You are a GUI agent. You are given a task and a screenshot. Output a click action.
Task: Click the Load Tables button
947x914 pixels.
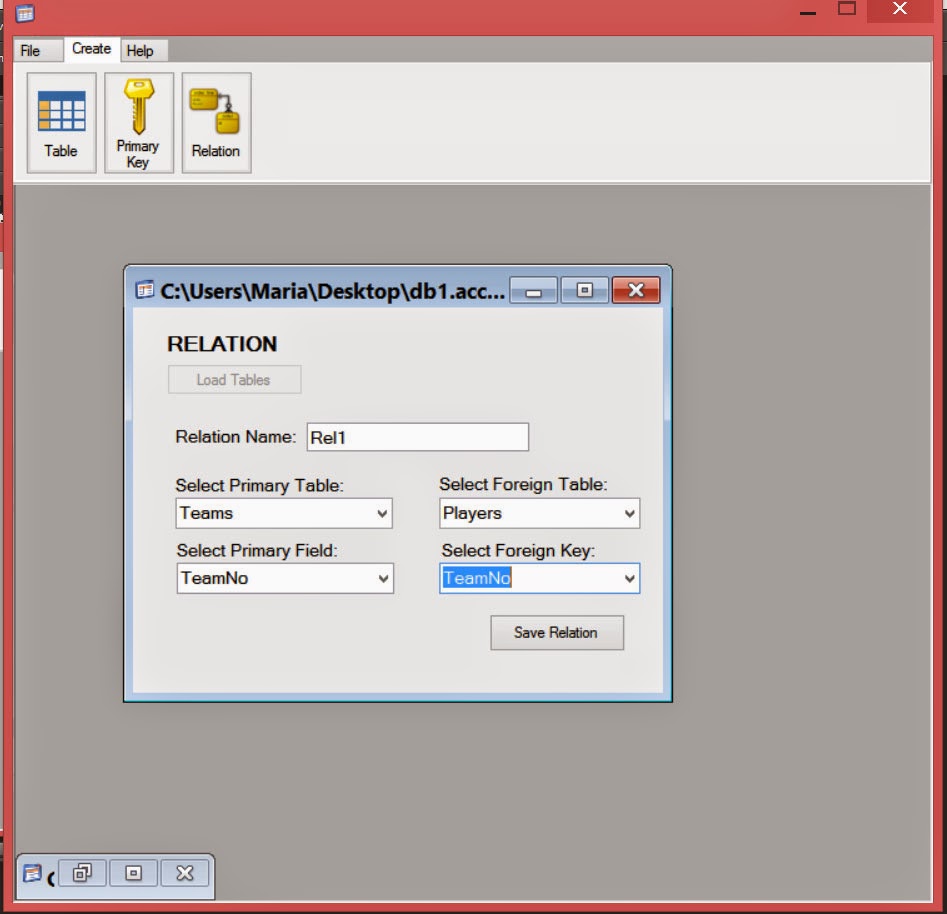[234, 379]
